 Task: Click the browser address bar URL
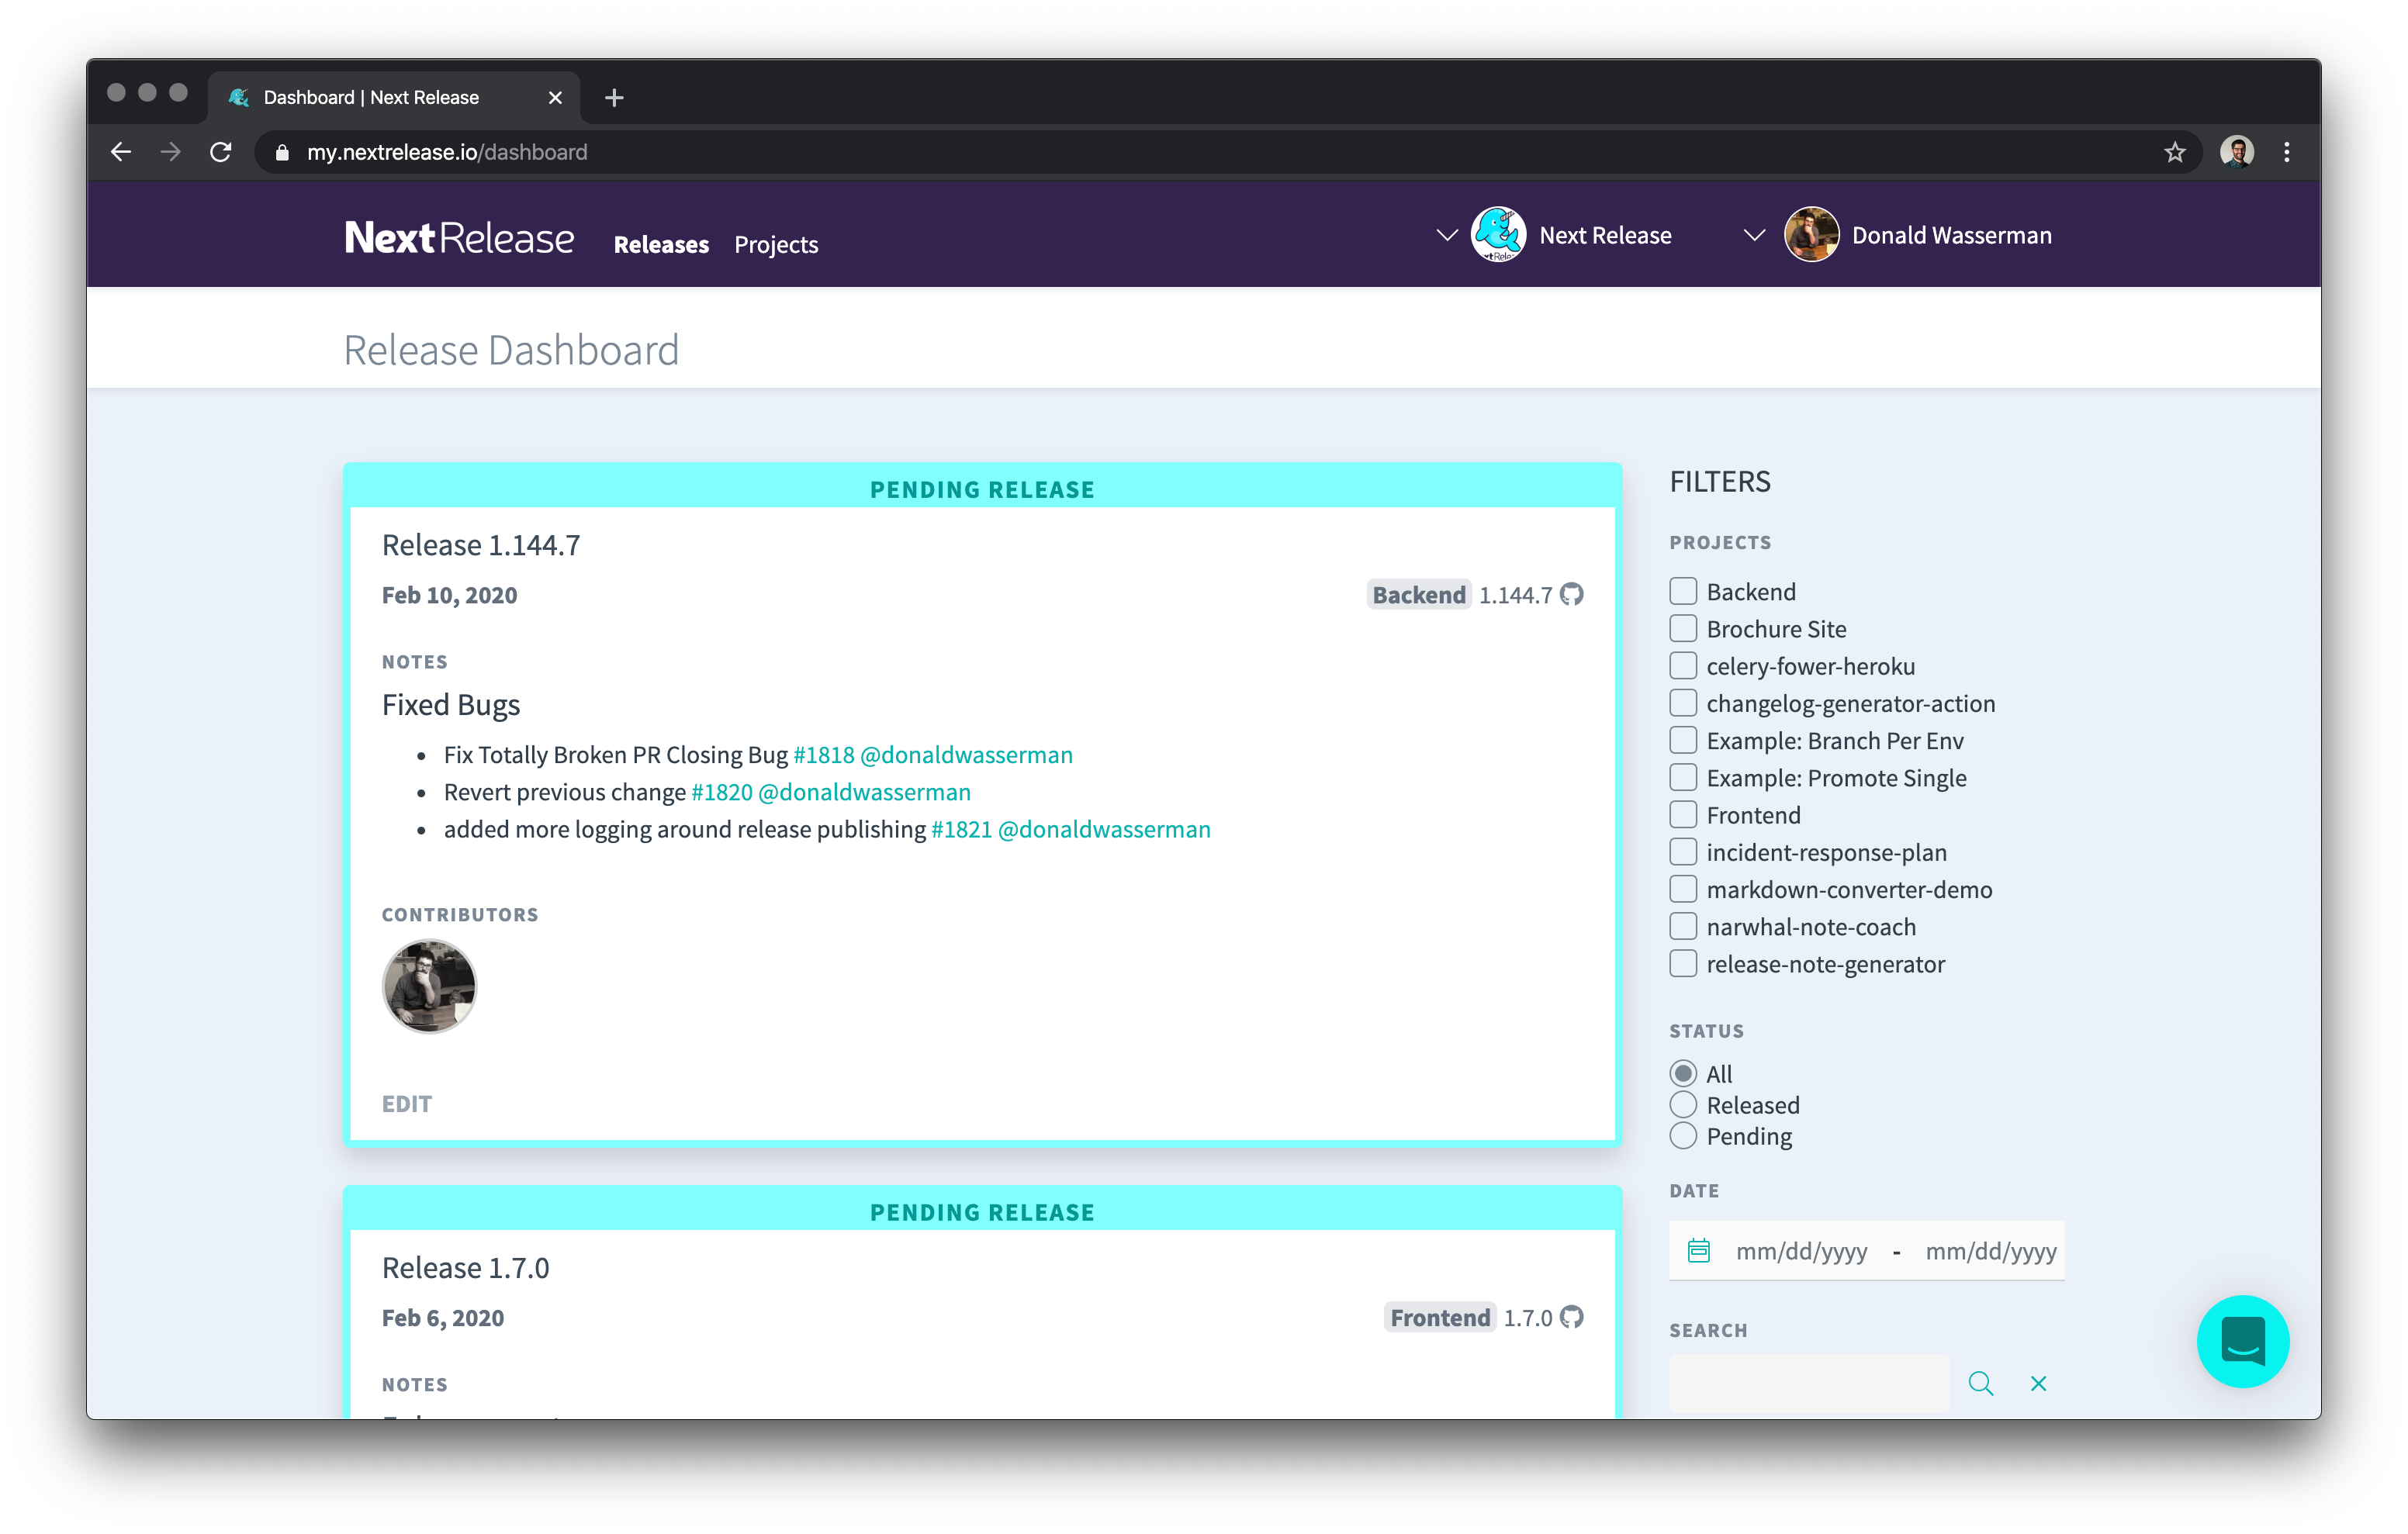[447, 152]
